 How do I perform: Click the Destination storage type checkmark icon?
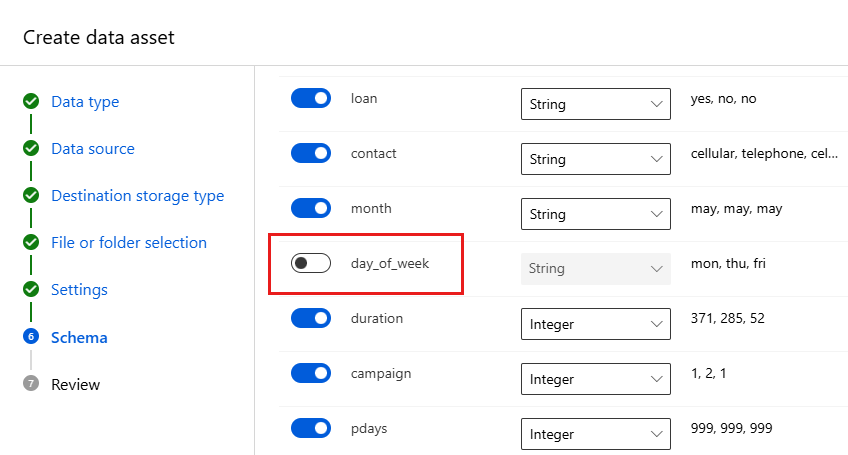(x=31, y=196)
